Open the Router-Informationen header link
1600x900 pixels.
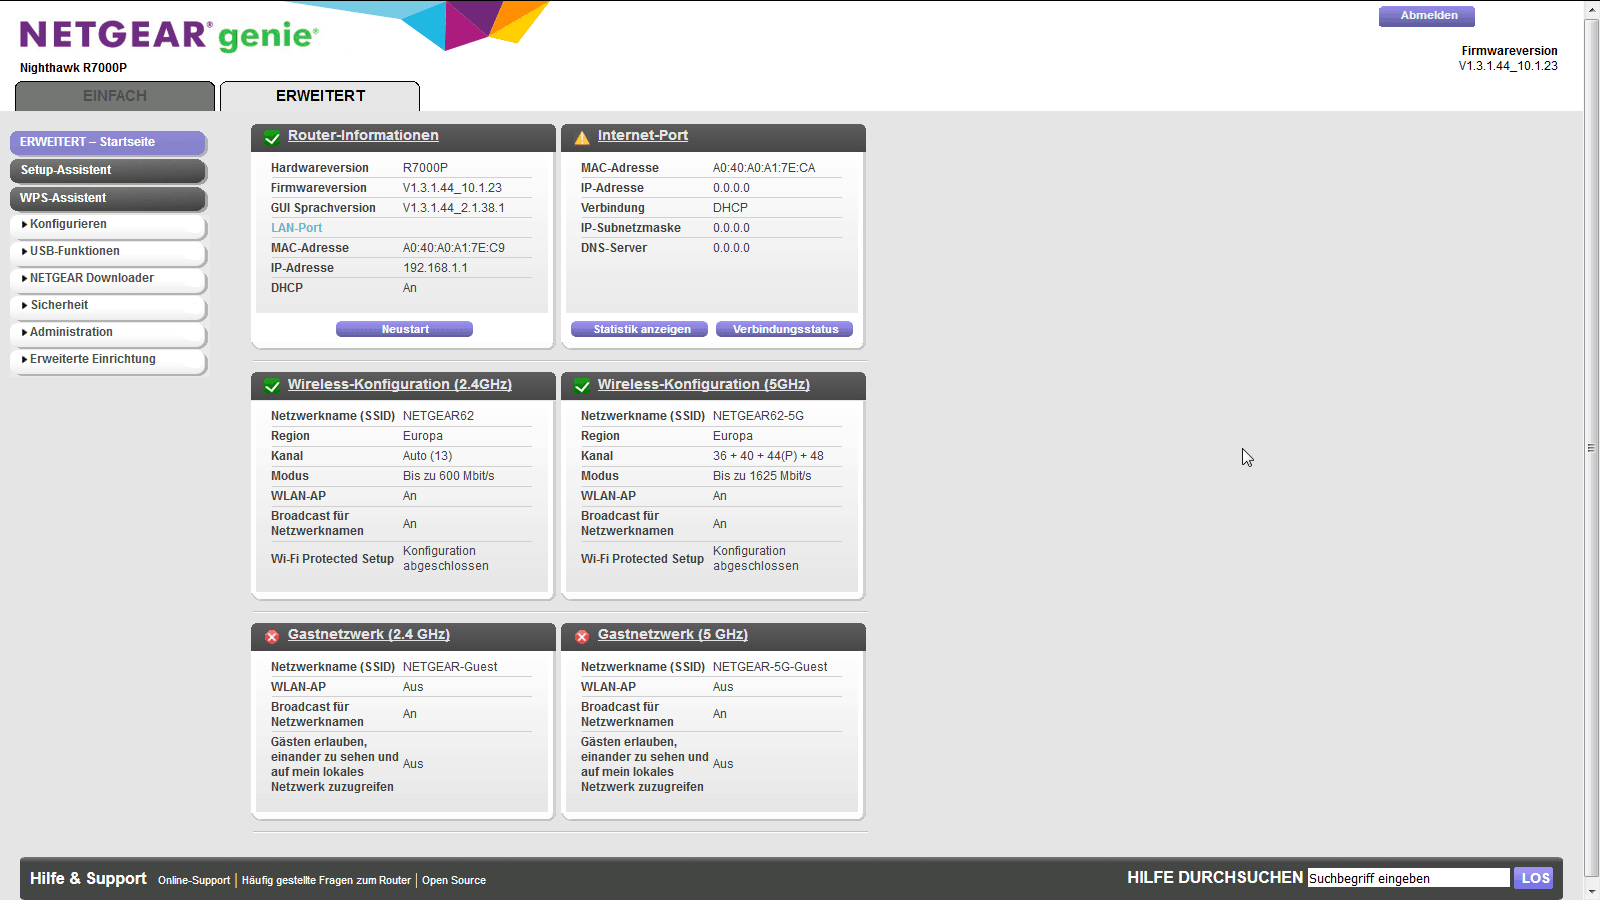point(363,135)
